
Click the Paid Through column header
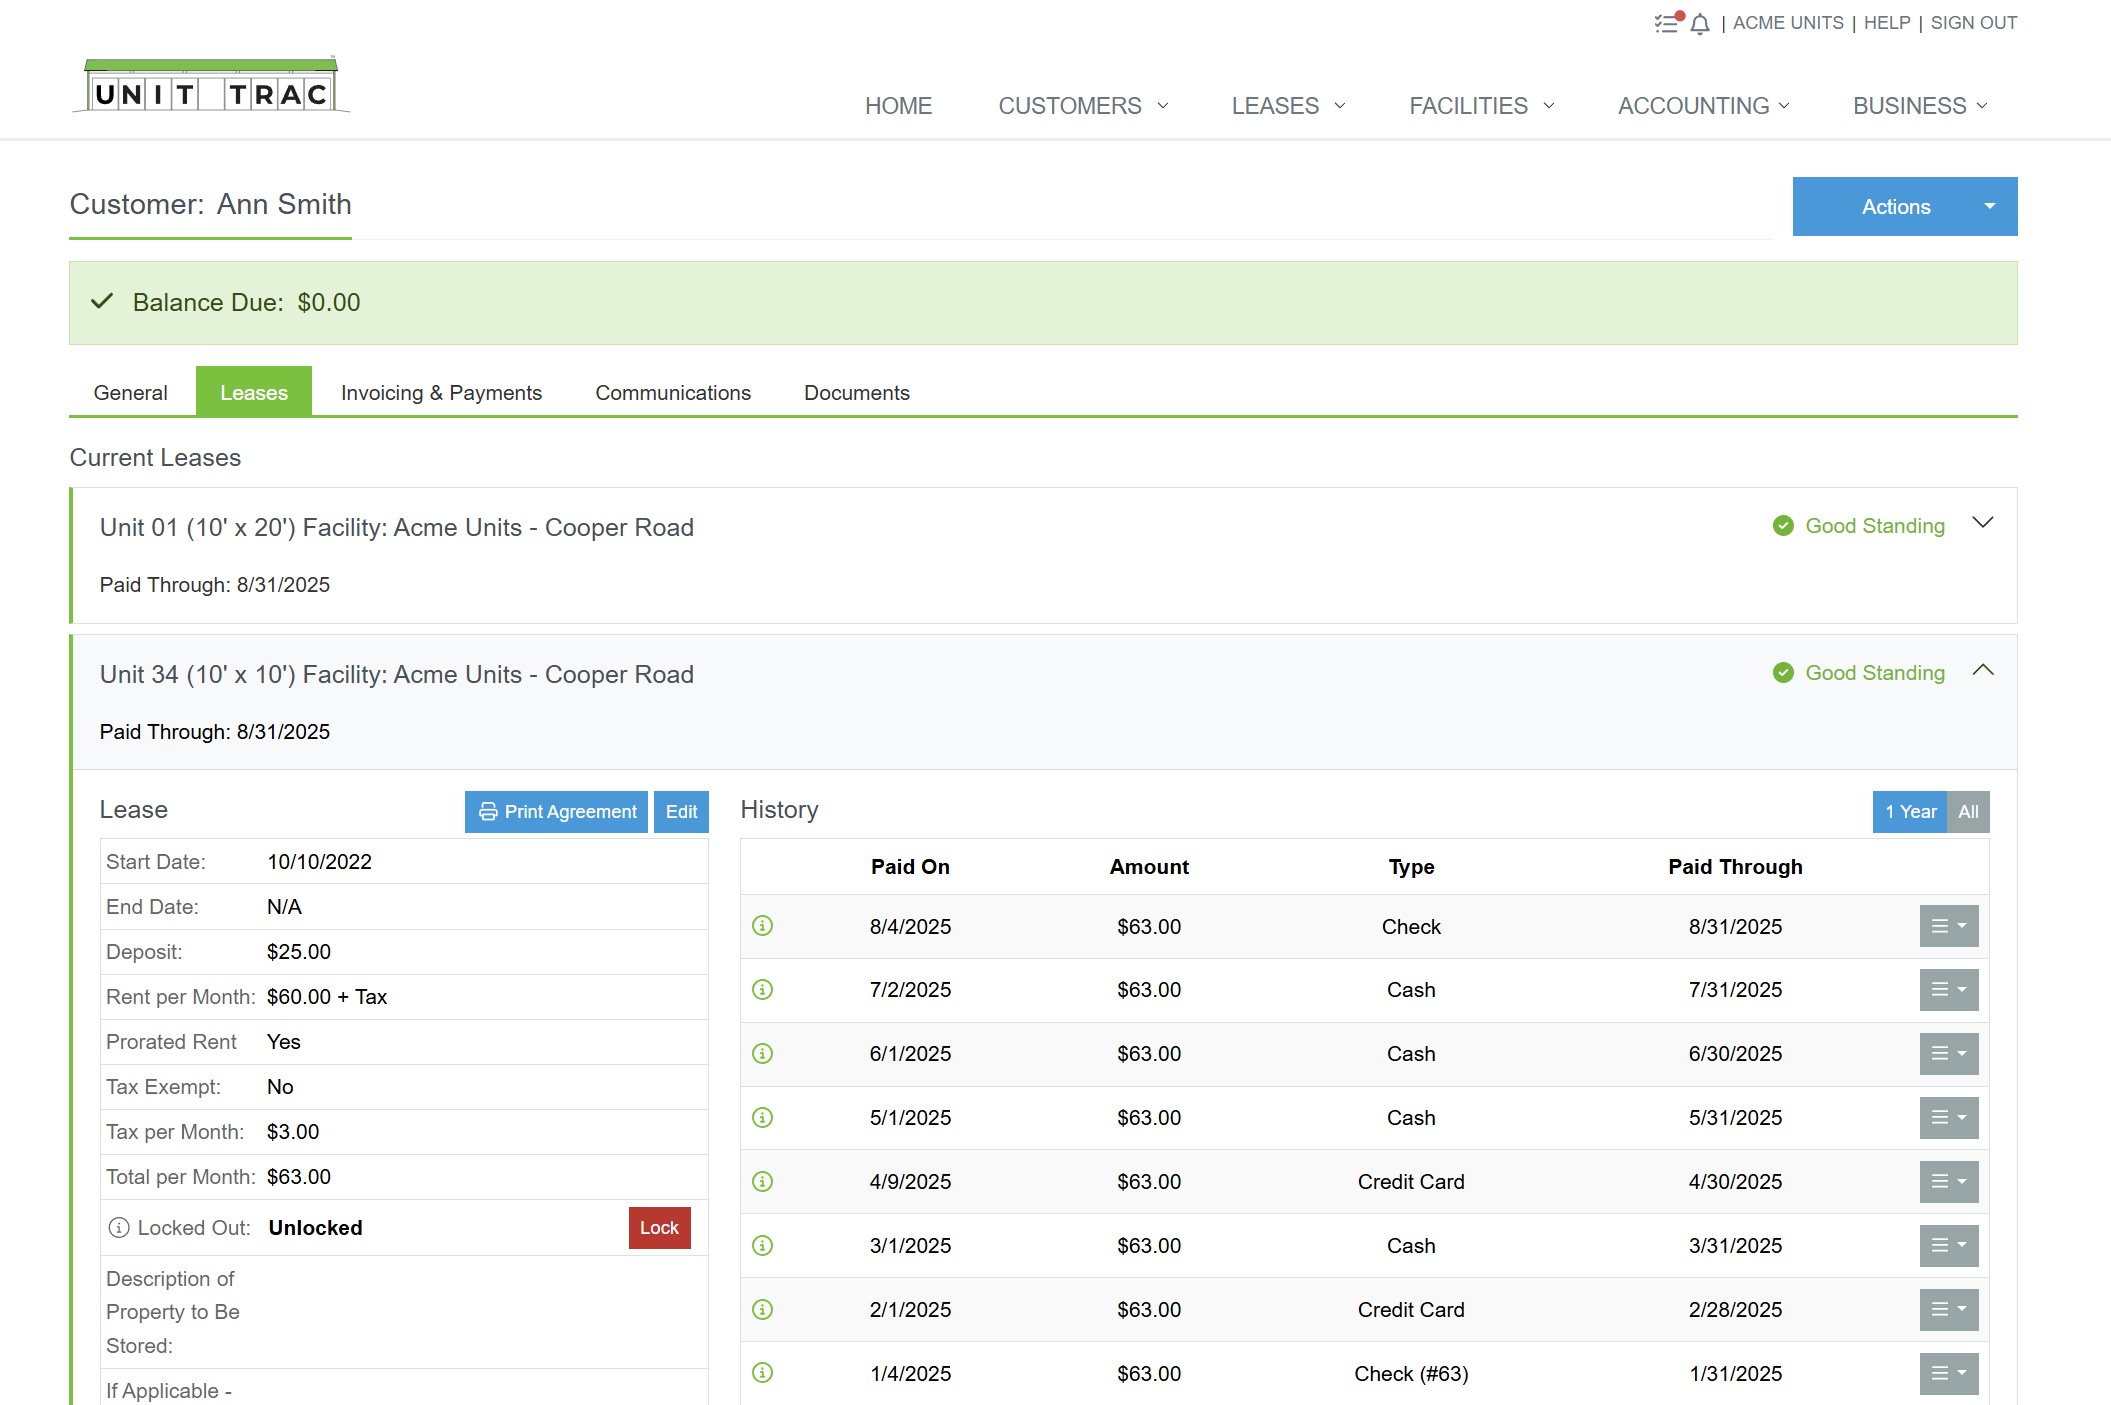pos(1735,867)
